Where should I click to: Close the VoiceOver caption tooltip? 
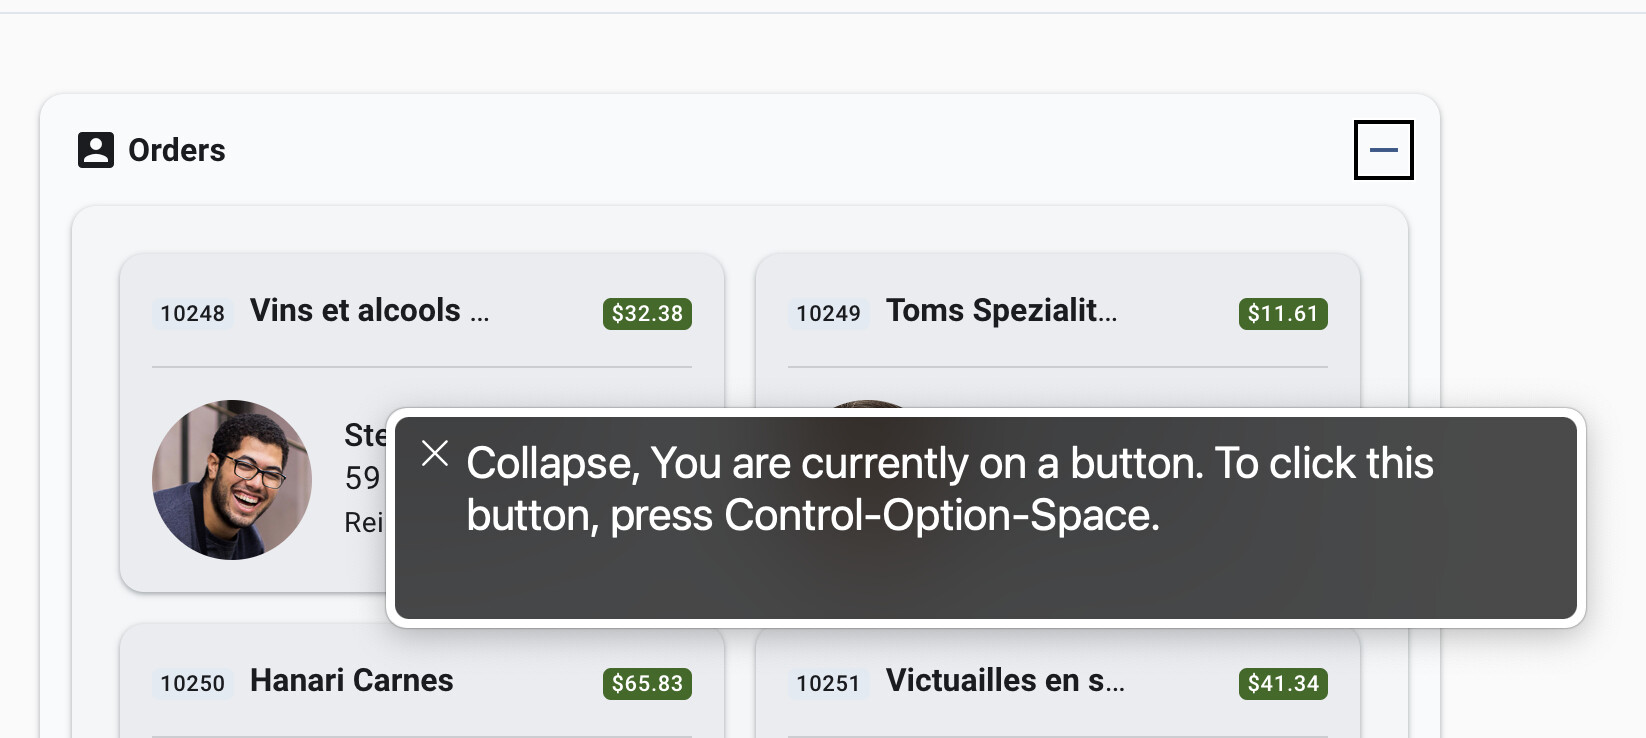(x=435, y=453)
